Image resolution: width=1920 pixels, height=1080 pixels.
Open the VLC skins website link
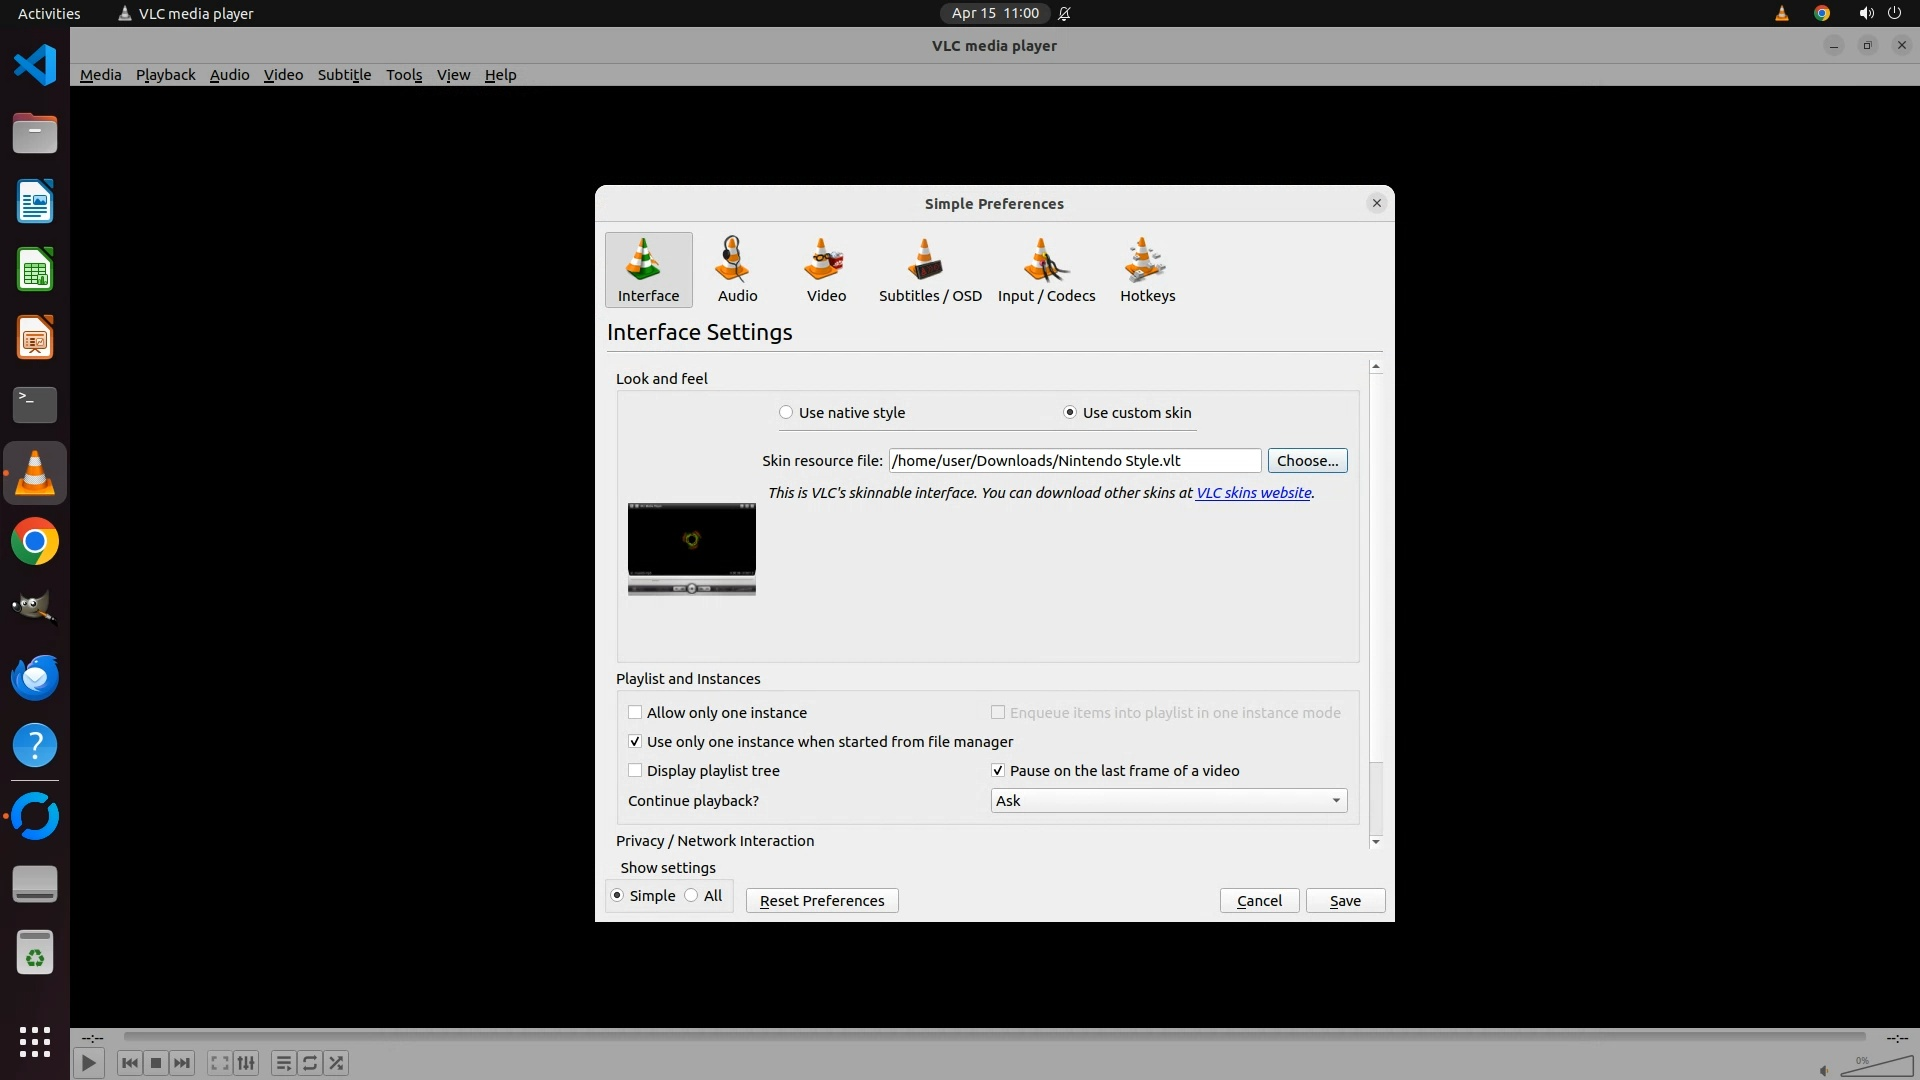(1253, 493)
